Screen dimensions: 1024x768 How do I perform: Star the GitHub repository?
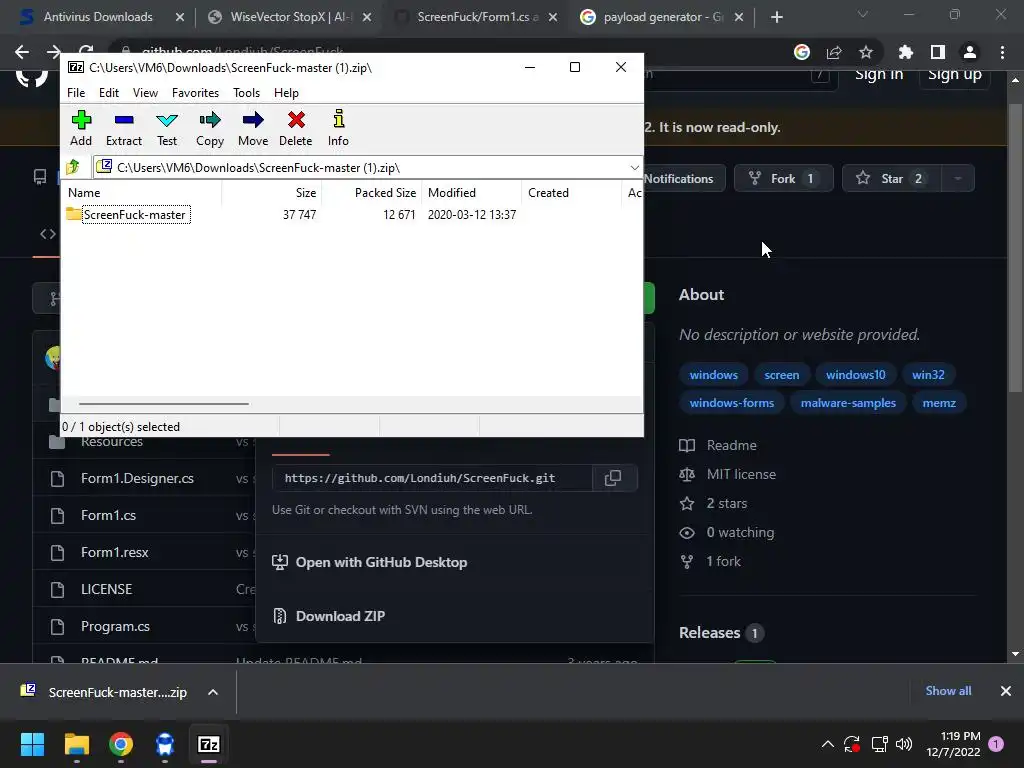(891, 178)
